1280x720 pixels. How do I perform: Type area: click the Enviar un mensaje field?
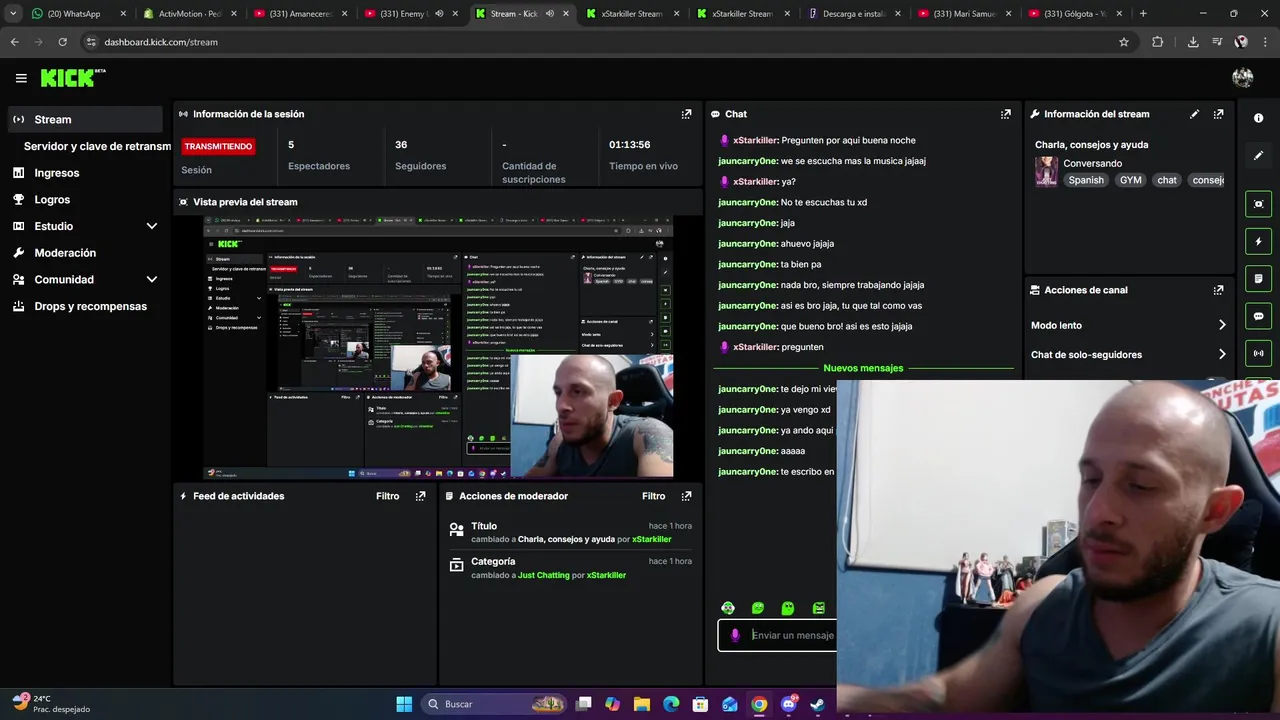[x=778, y=635]
